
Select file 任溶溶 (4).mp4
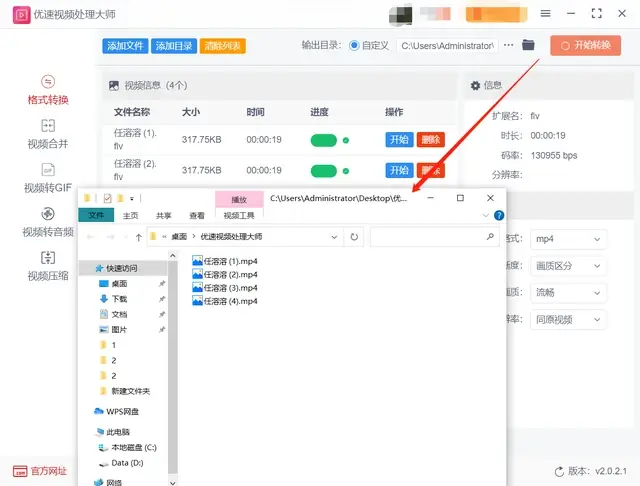click(225, 301)
